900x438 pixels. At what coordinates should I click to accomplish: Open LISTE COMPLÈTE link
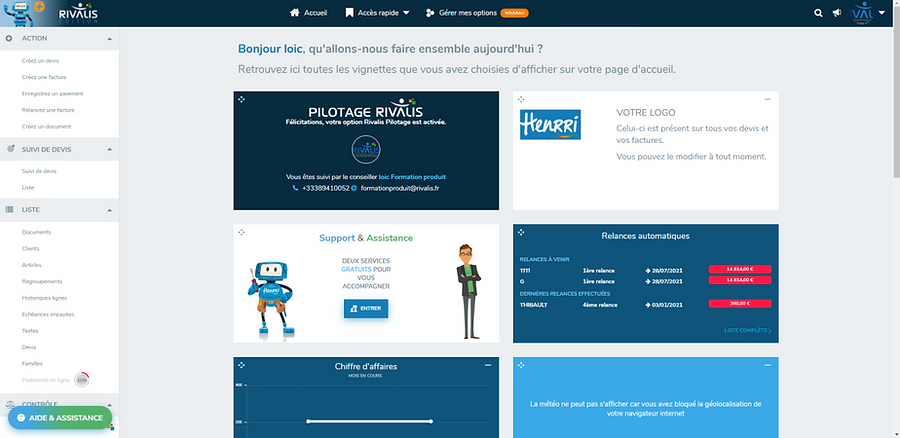747,331
